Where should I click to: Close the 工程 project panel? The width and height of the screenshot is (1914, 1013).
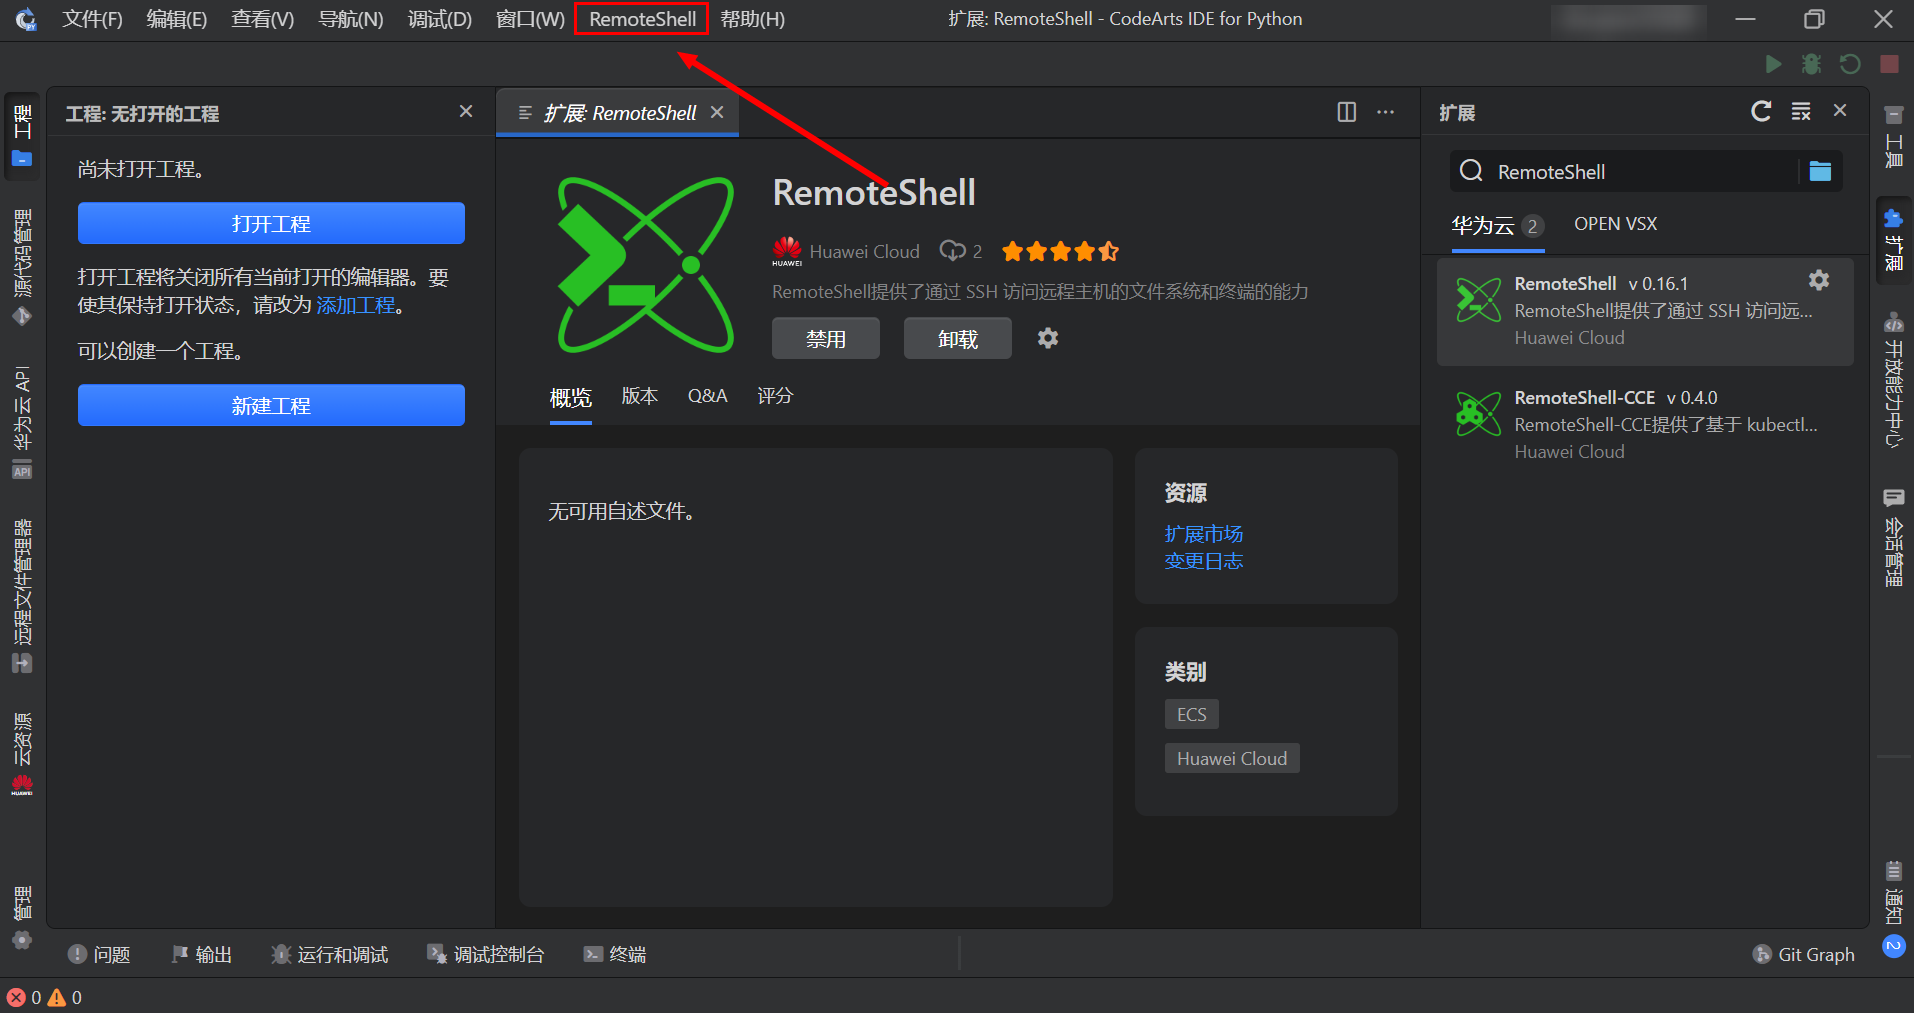point(466,112)
